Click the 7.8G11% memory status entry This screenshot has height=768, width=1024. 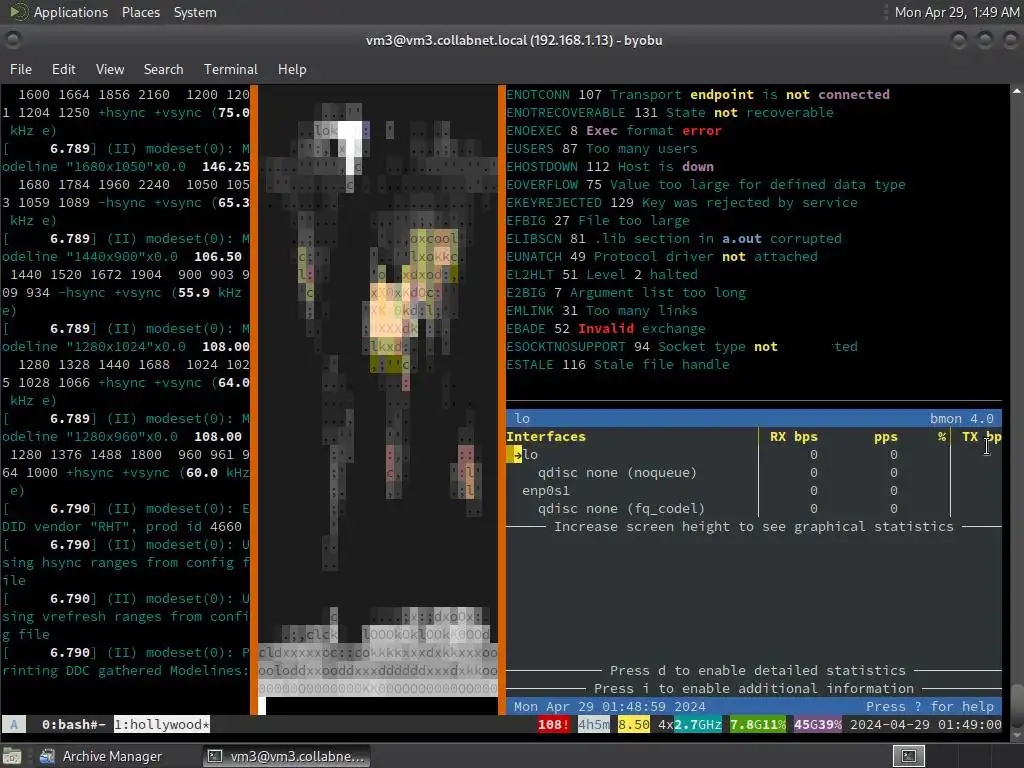[x=758, y=724]
